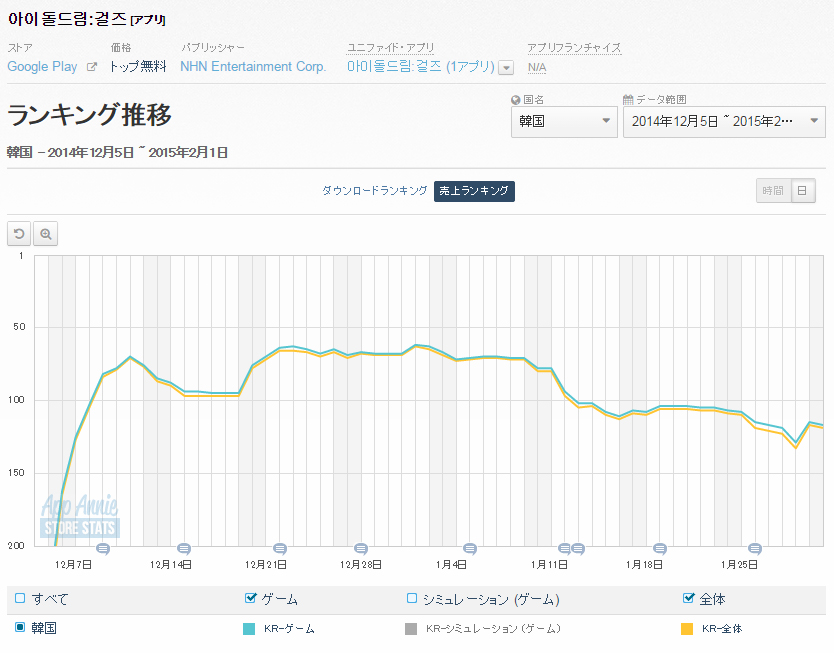This screenshot has height=653, width=834.
Task: Open the 아이돌드림:걸즈 (1アプリ) unified app link
Action: pos(421,67)
